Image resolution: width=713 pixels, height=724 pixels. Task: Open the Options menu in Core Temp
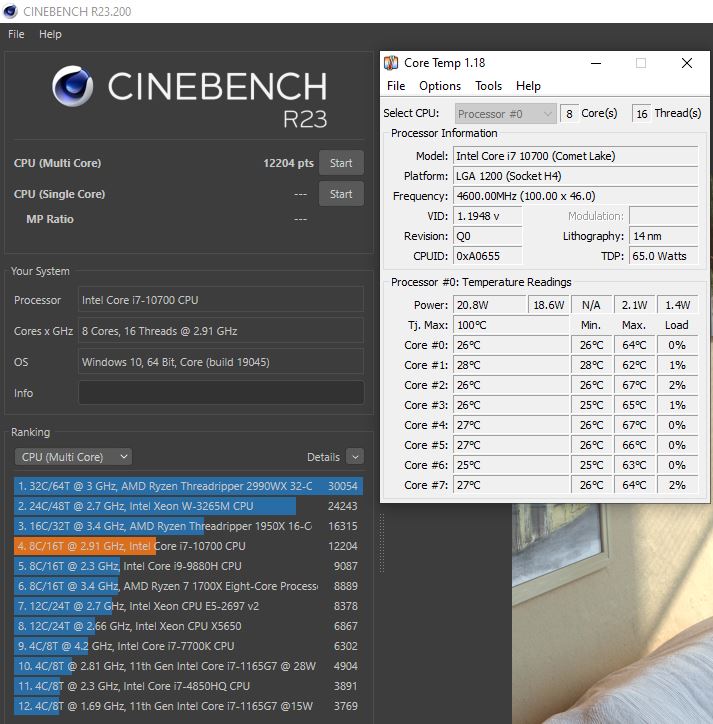pos(440,86)
